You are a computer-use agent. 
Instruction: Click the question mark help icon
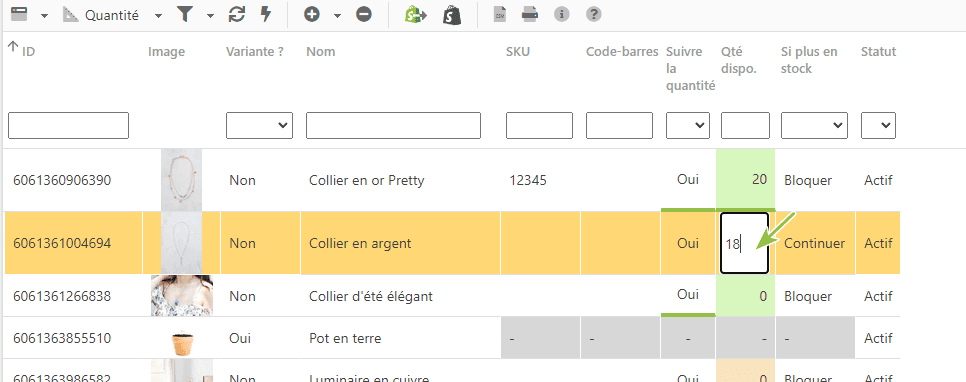pos(594,14)
